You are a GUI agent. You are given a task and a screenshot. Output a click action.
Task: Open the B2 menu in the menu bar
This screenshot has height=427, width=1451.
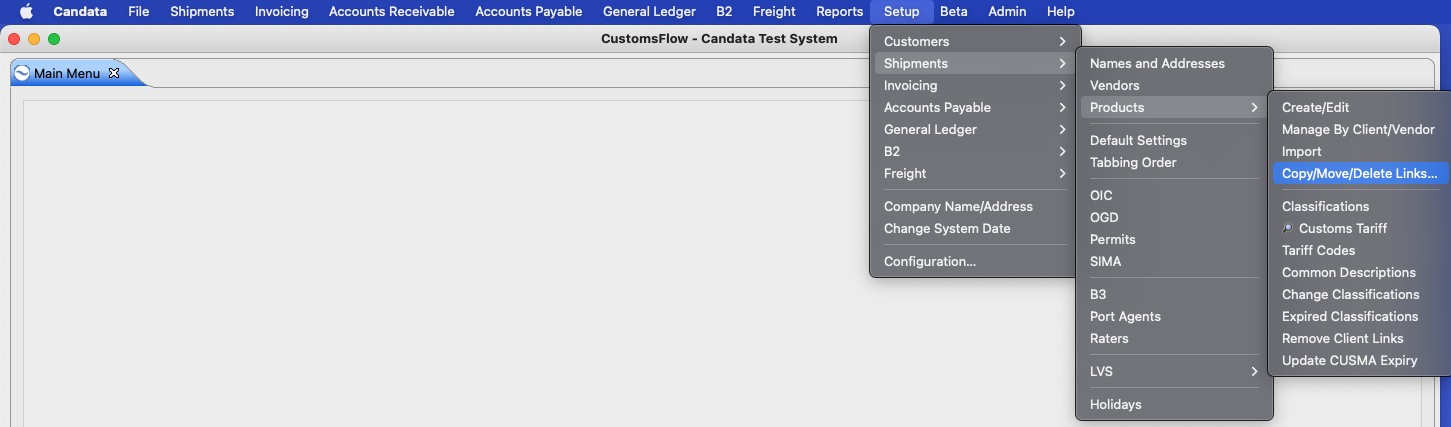click(724, 12)
